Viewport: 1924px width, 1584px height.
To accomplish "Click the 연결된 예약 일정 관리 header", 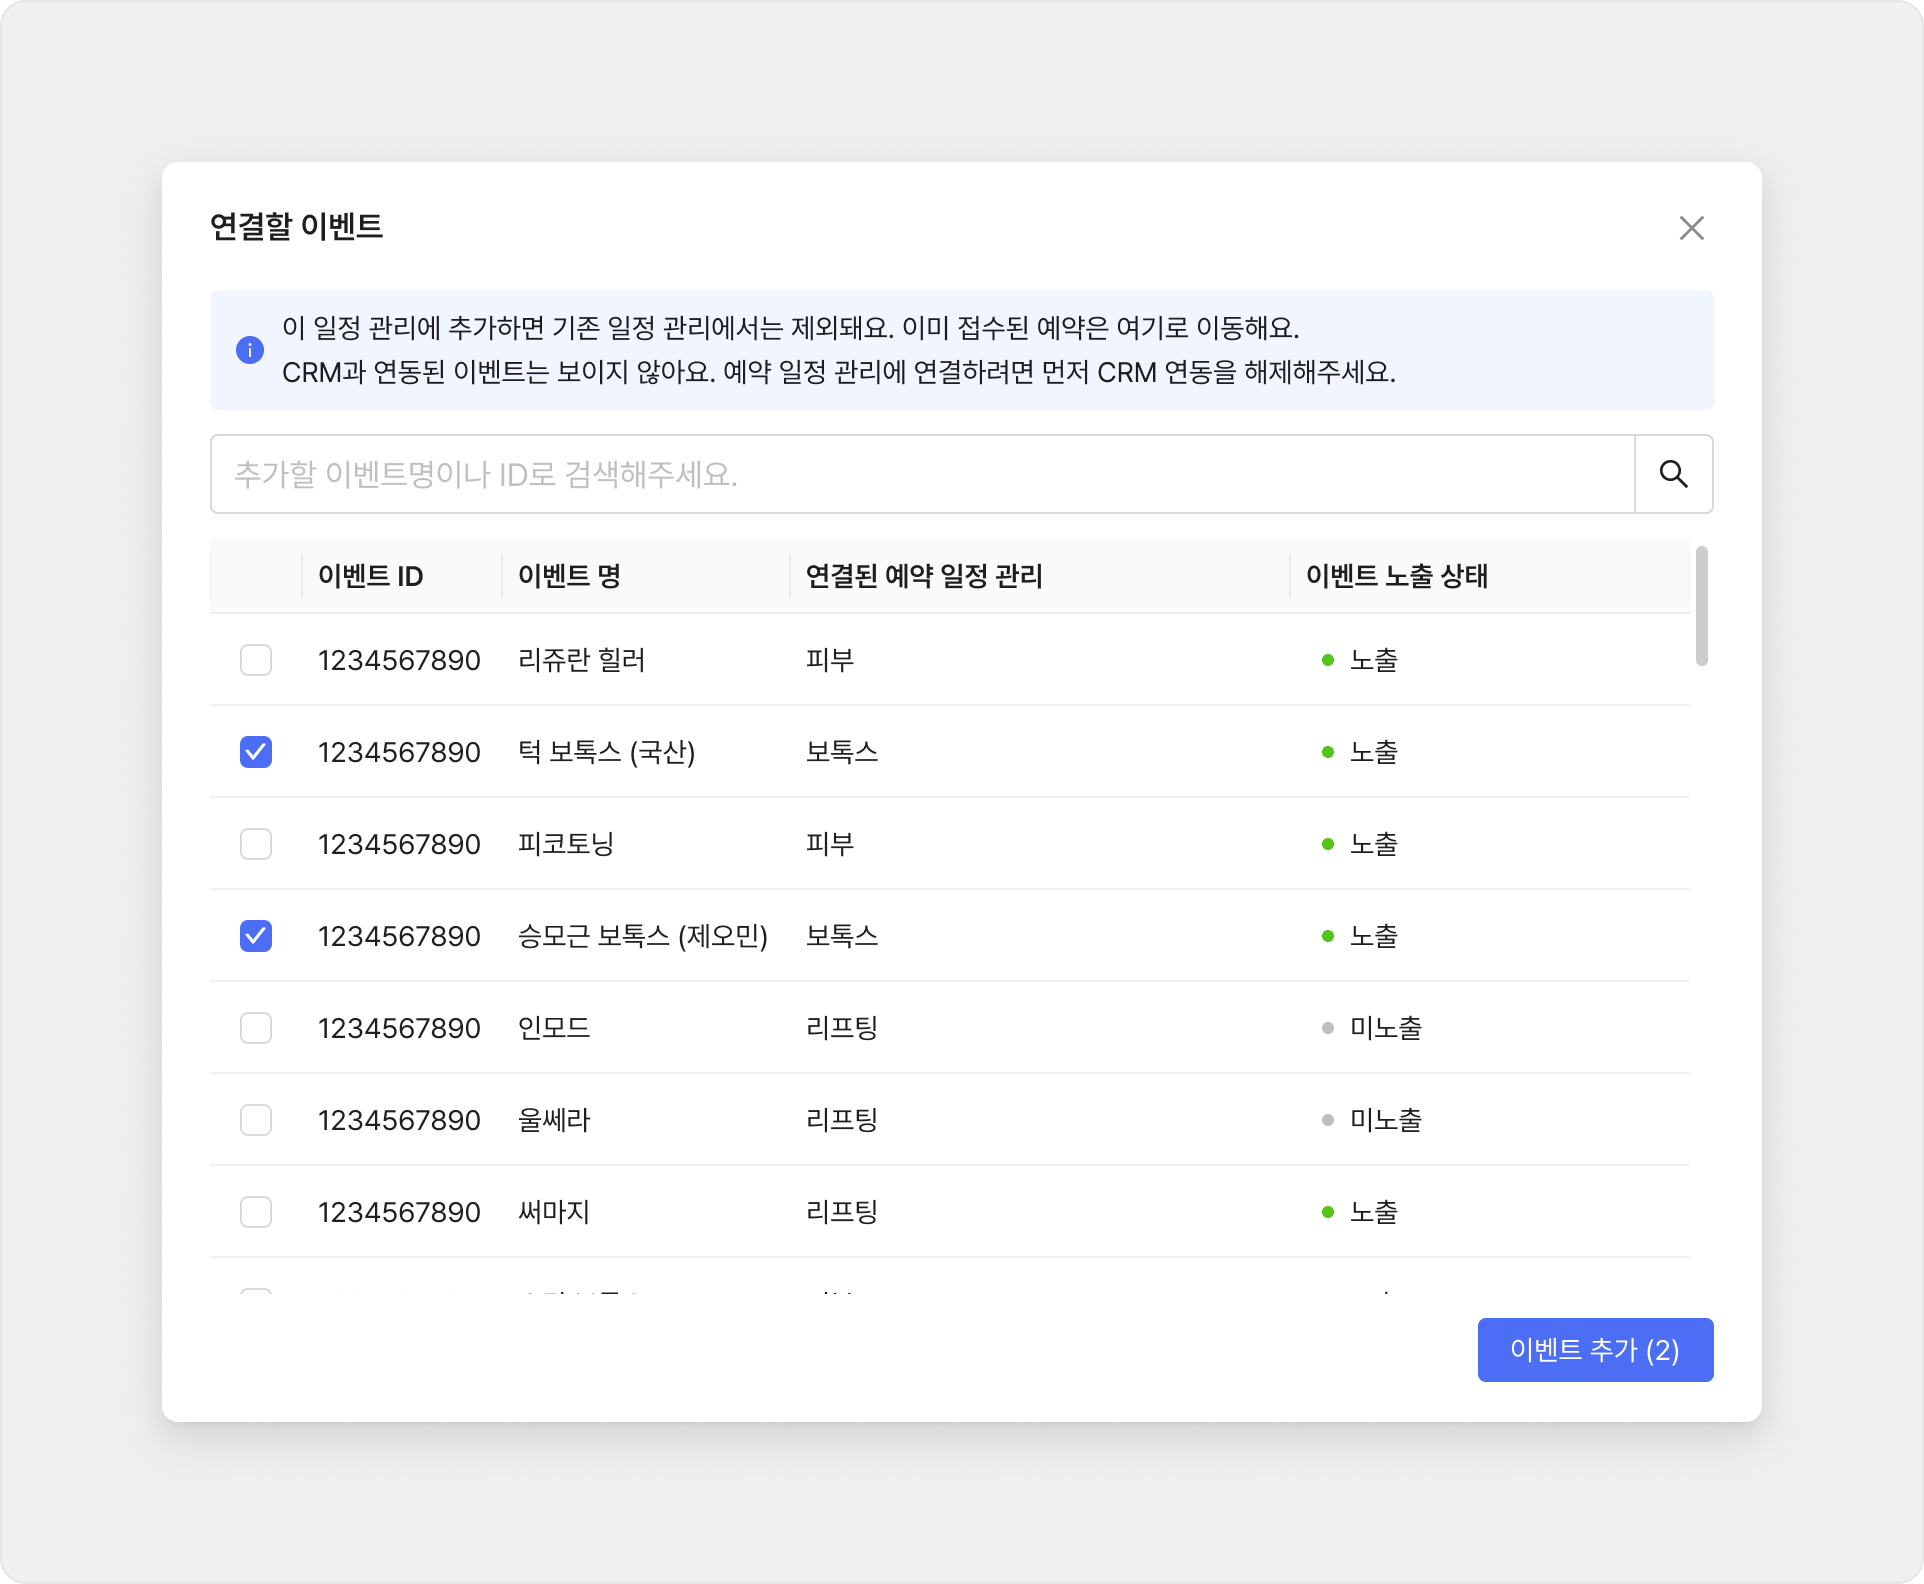I will click(x=924, y=576).
